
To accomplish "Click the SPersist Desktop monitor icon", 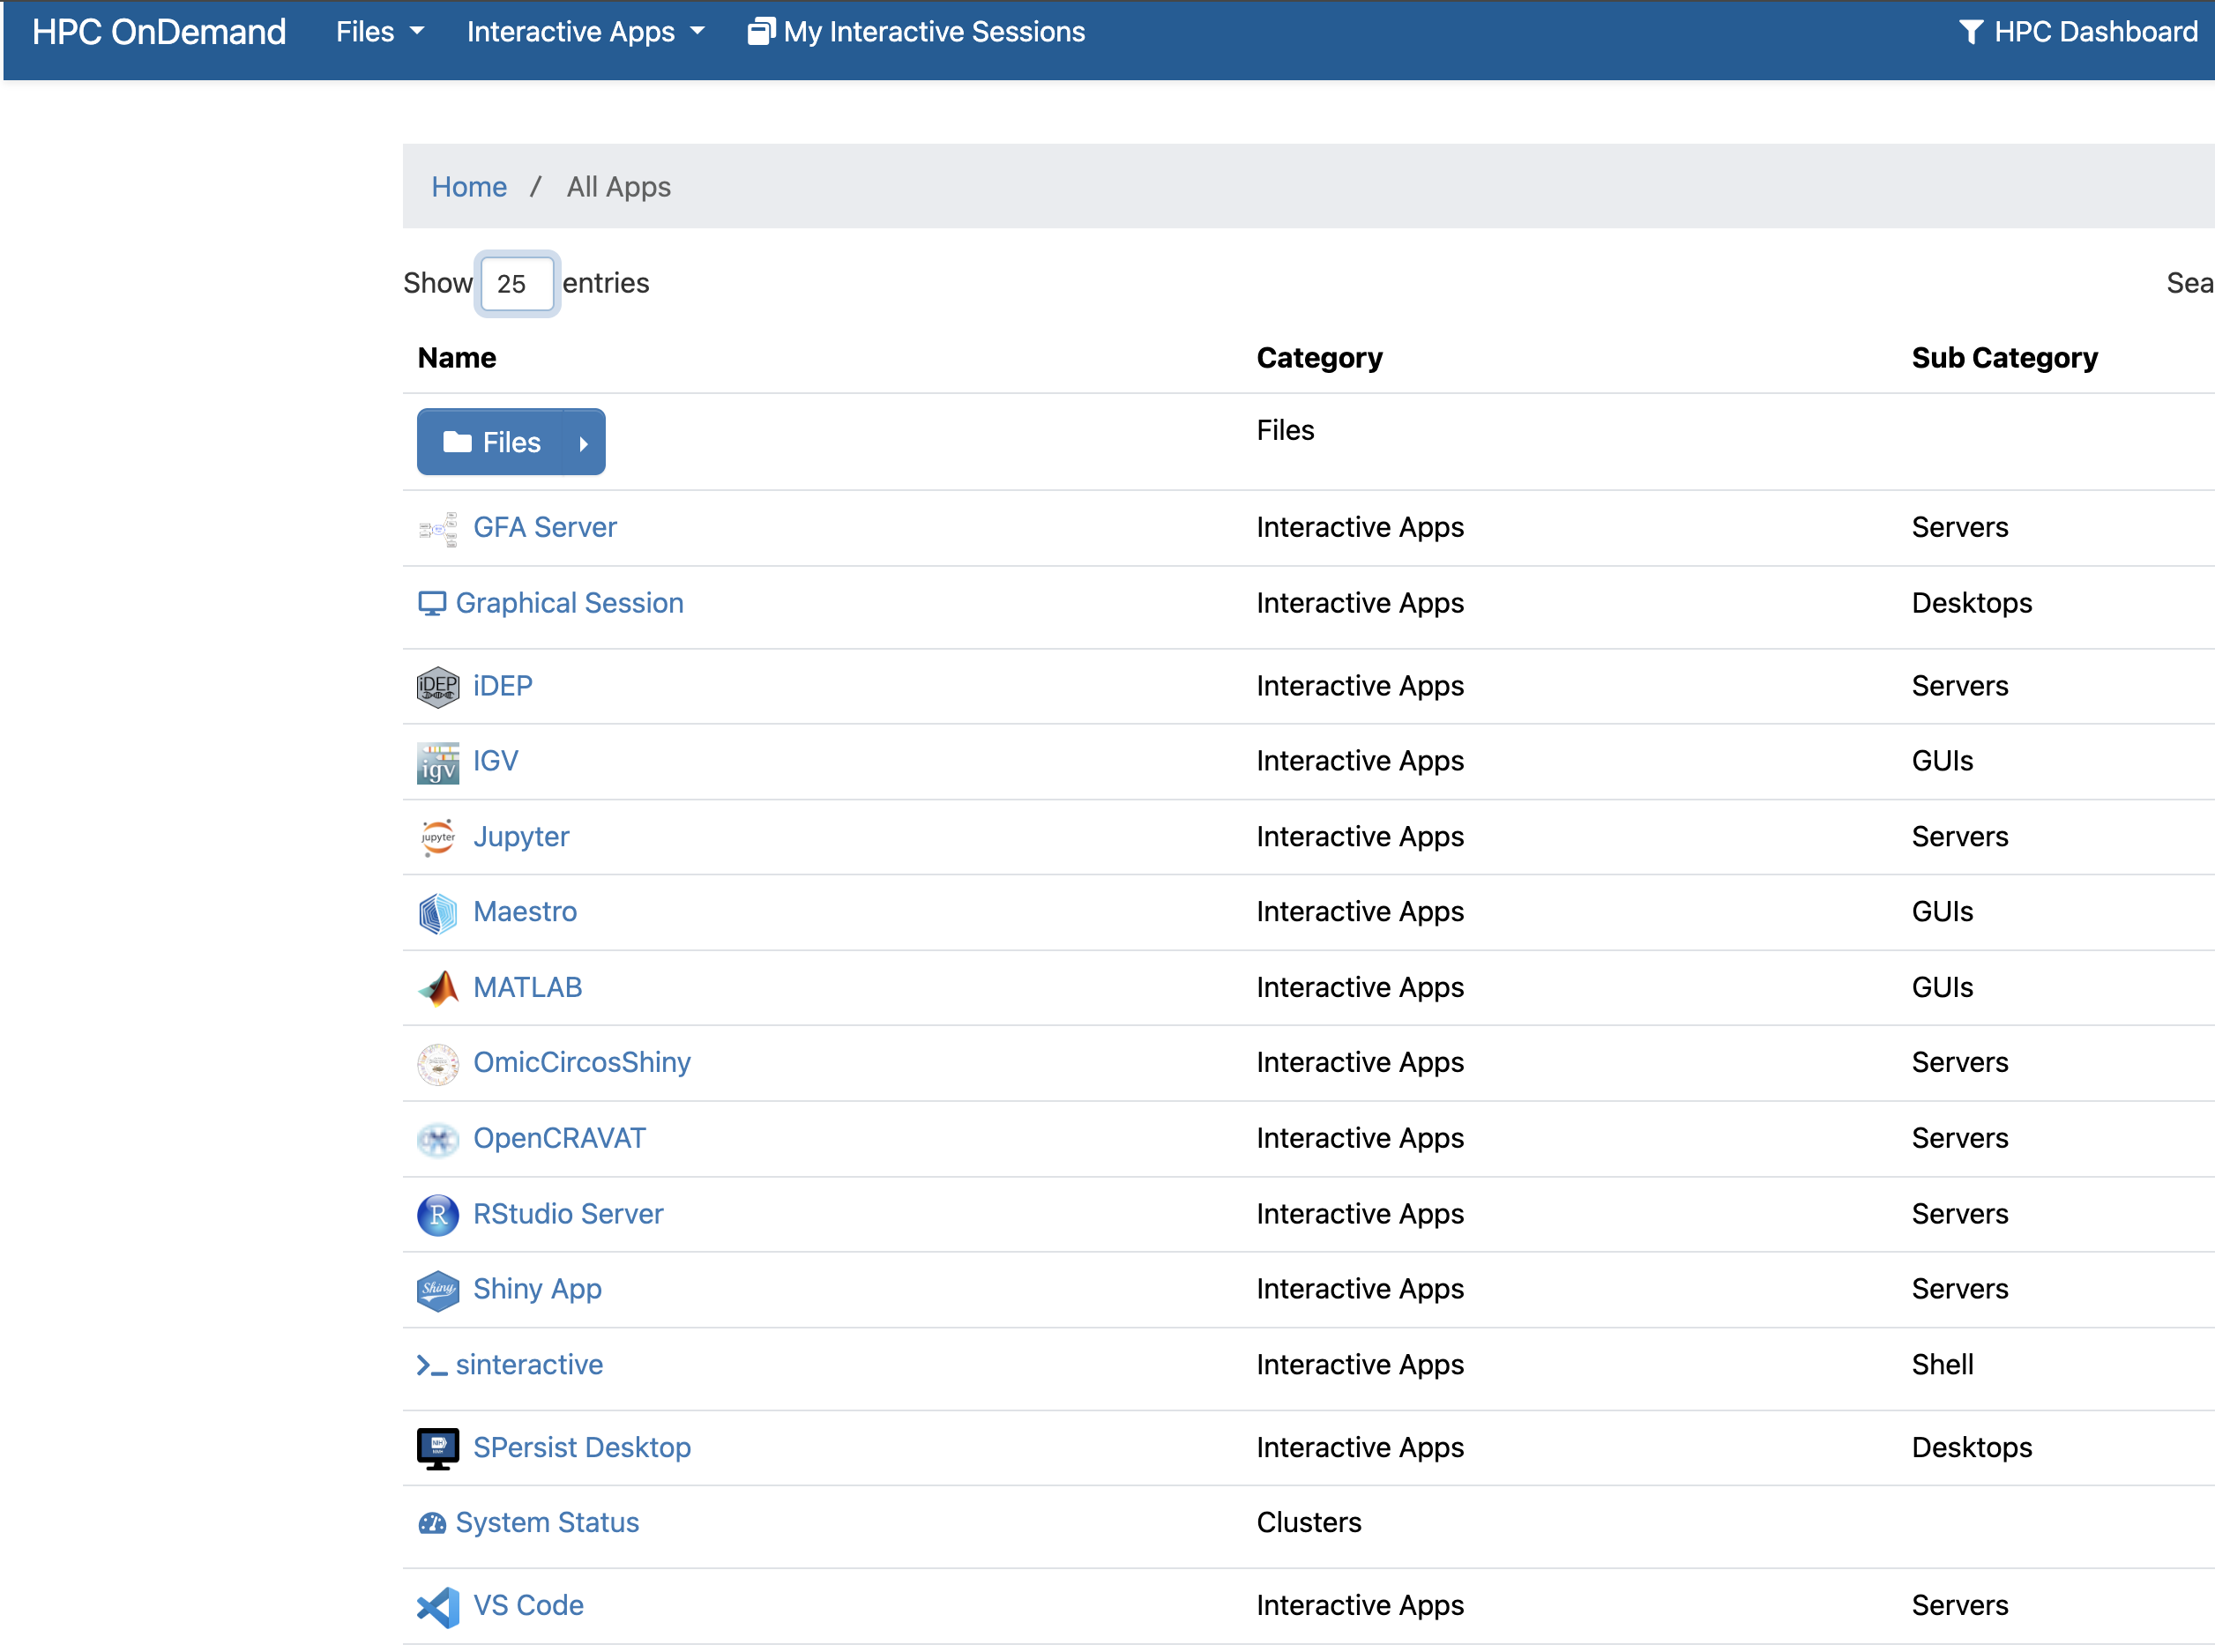I will tap(437, 1449).
